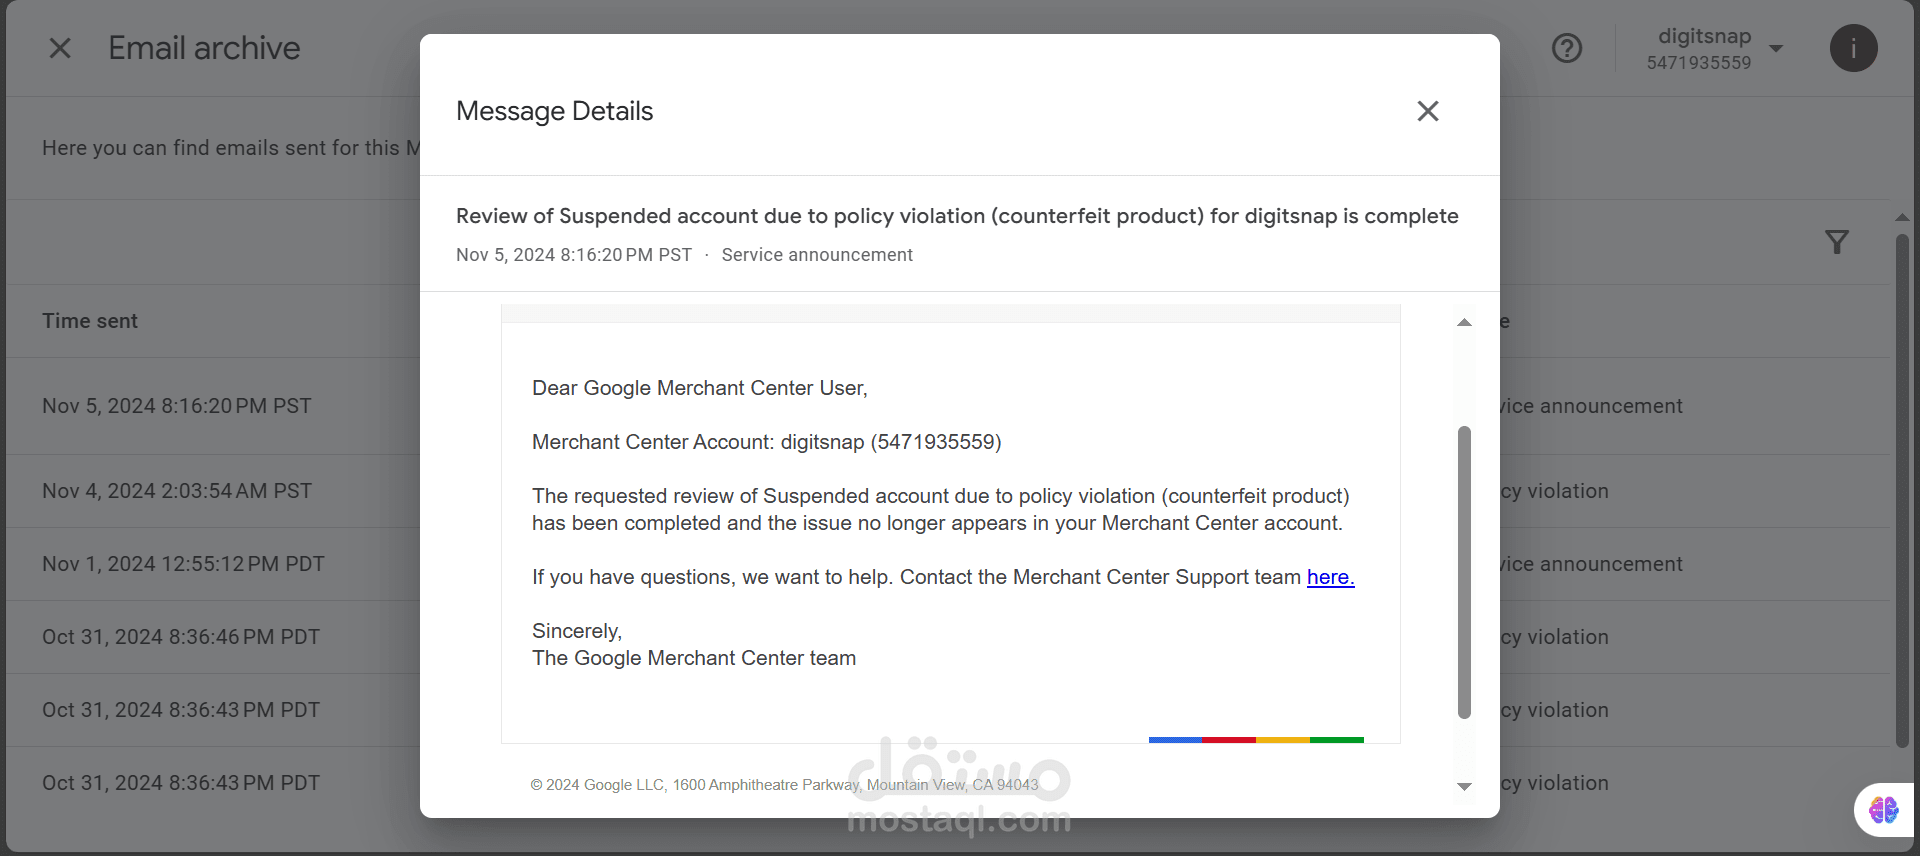The width and height of the screenshot is (1920, 856).
Task: Open the brain assistant extension icon
Action: [x=1884, y=809]
